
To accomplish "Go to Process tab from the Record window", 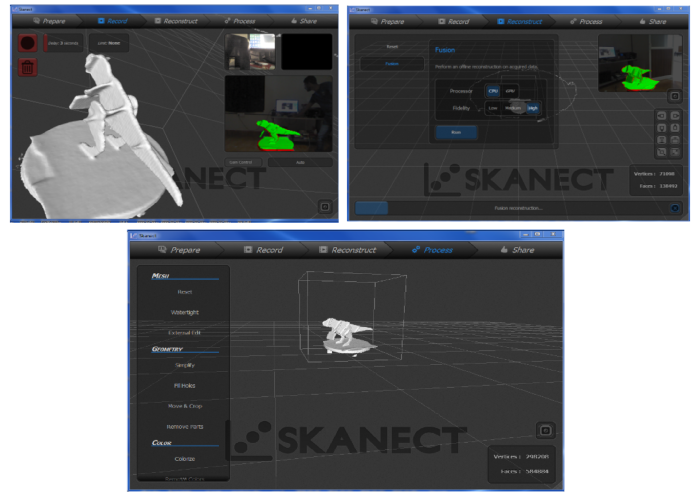I will [240, 21].
